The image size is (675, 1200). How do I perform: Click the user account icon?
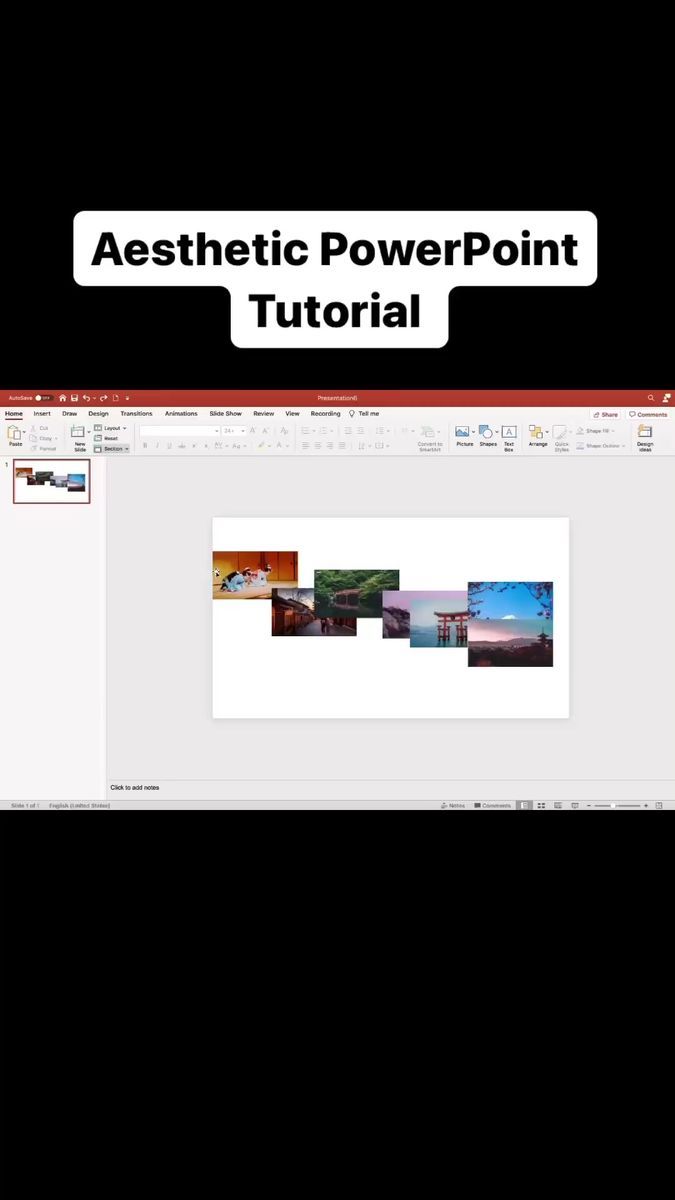[x=666, y=398]
